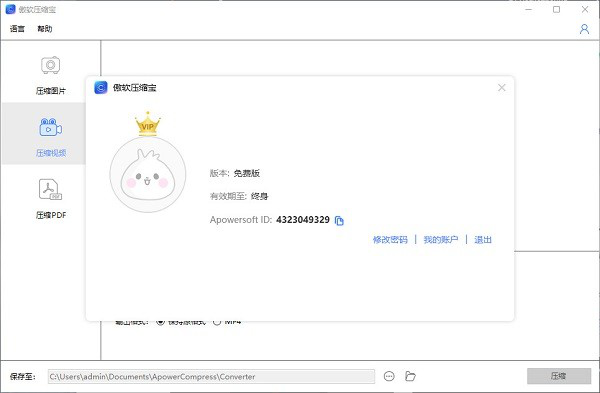This screenshot has width=600, height=393.
Task: Browse output path with the ellipsis icon
Action: pyautogui.click(x=389, y=376)
